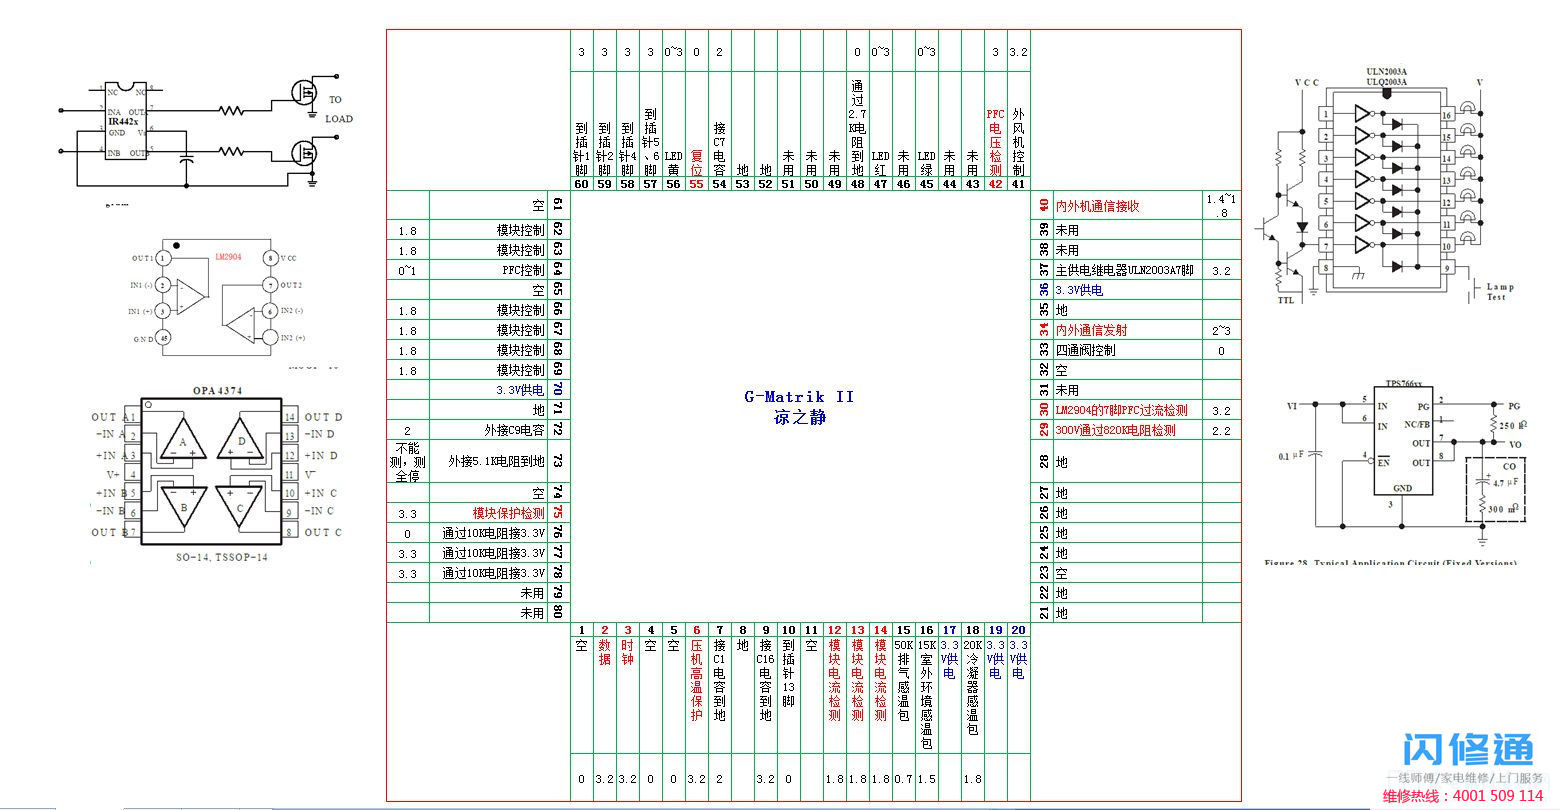
Task: Click LM2904的7脚PFC过流检测 label
Action: [x=1121, y=410]
